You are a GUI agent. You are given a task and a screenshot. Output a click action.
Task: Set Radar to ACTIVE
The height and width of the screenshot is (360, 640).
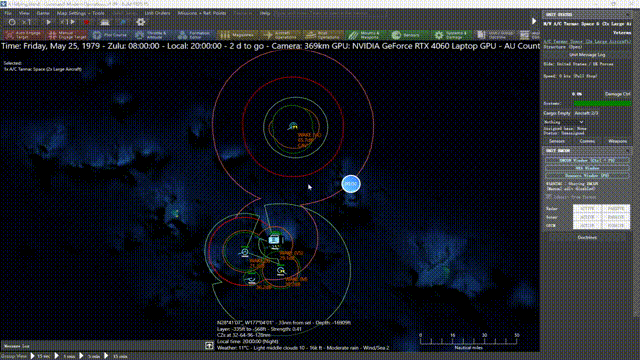point(587,209)
